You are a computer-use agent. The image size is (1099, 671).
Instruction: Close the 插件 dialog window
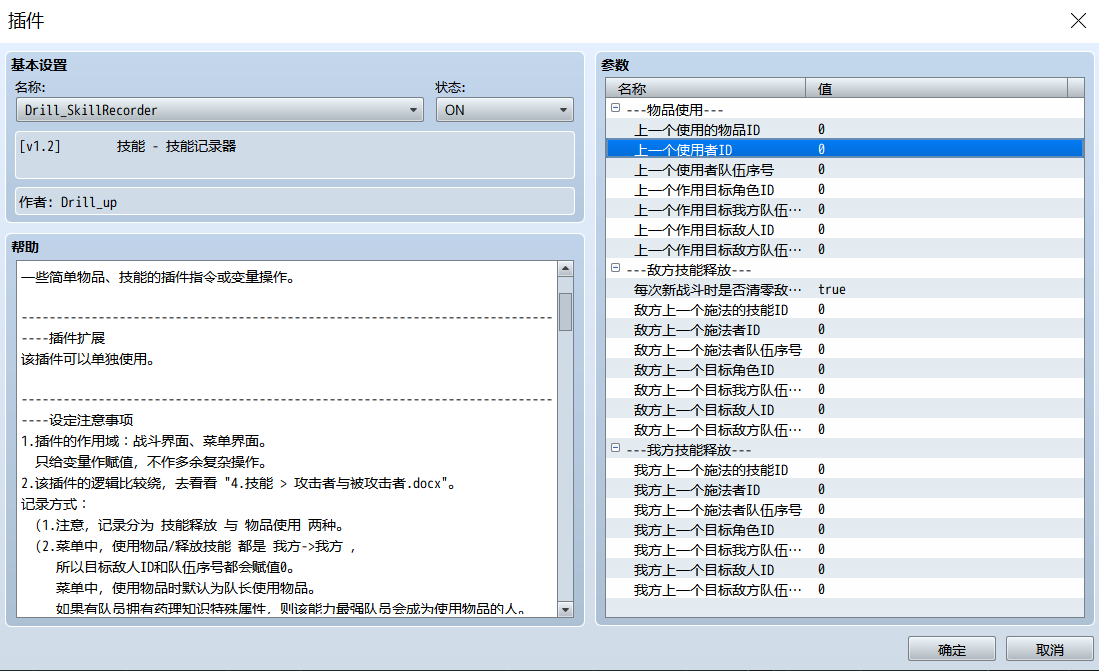point(1078,20)
